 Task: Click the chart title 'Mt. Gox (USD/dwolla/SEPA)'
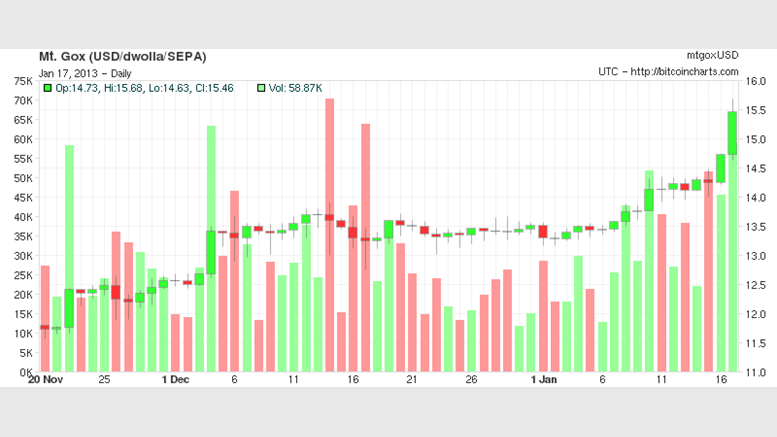(122, 56)
